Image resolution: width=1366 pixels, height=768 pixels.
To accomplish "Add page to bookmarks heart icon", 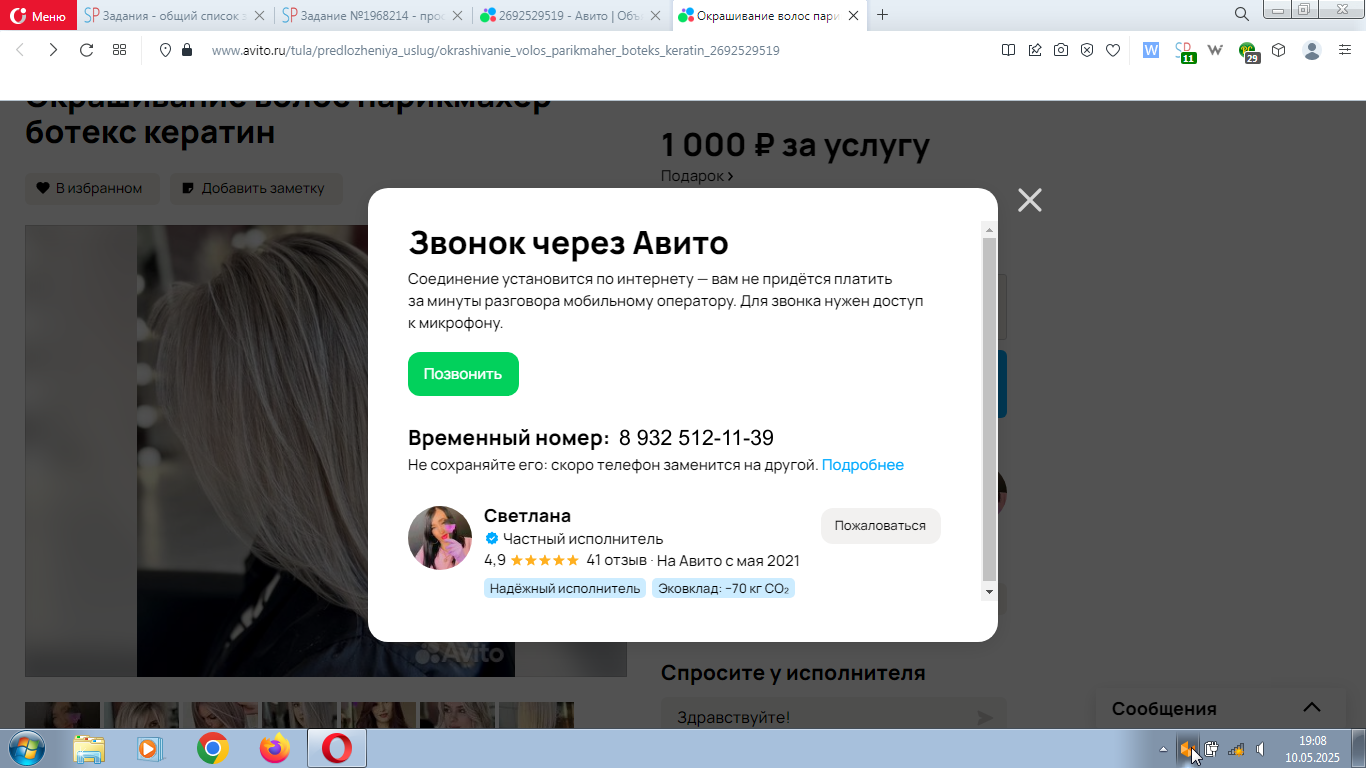I will click(x=1113, y=50).
